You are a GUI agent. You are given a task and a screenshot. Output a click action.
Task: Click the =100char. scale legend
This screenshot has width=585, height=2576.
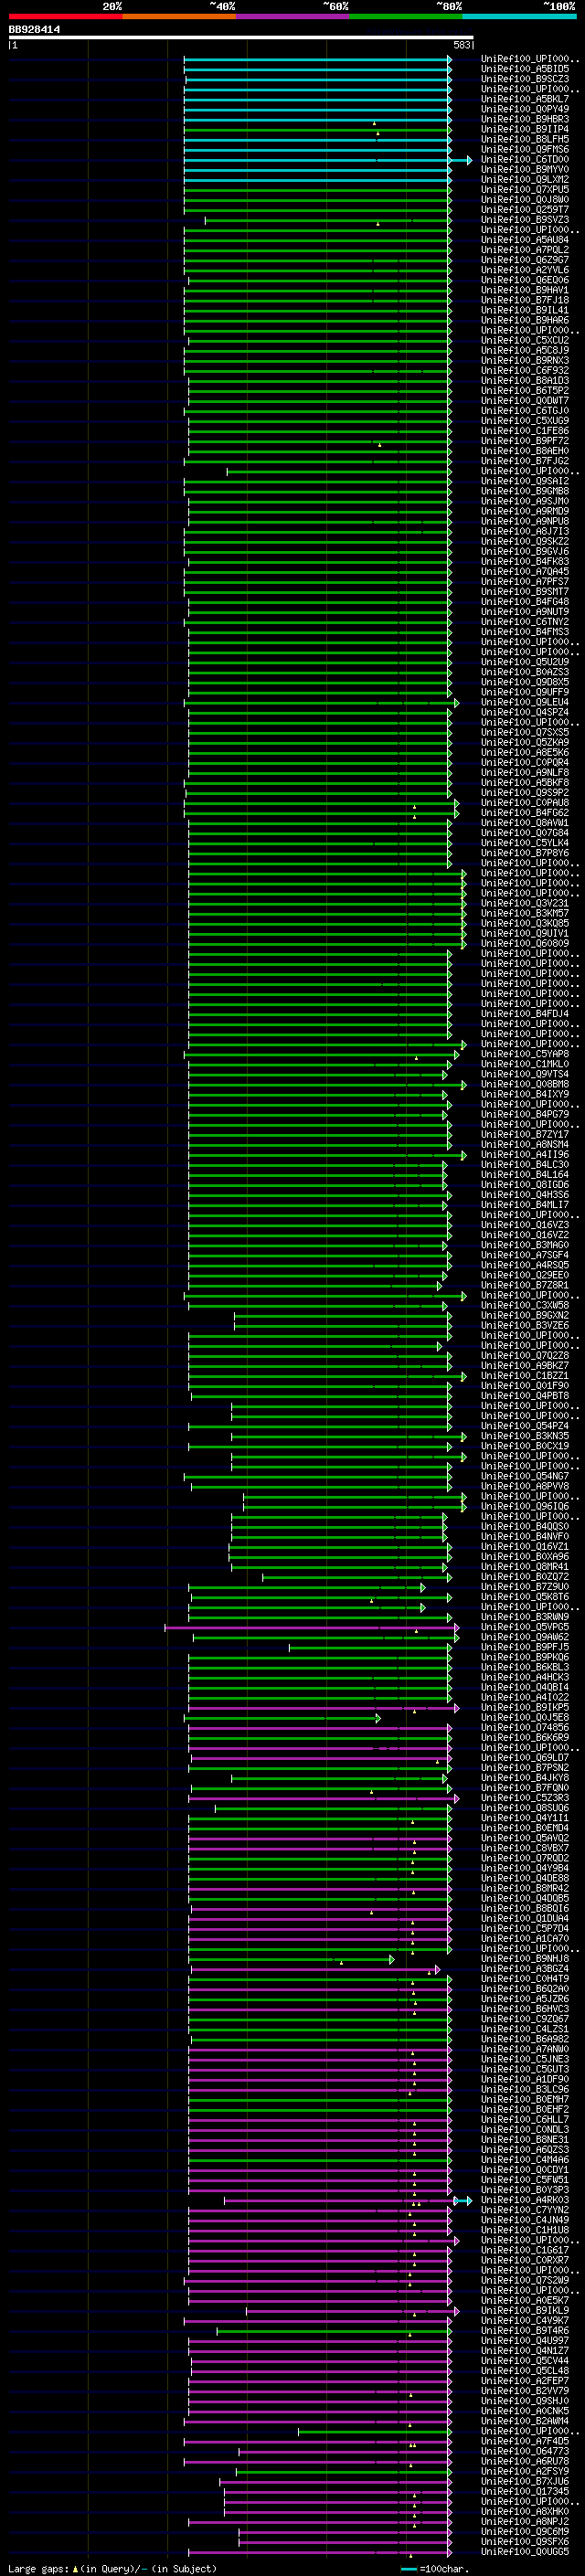pos(434,2569)
